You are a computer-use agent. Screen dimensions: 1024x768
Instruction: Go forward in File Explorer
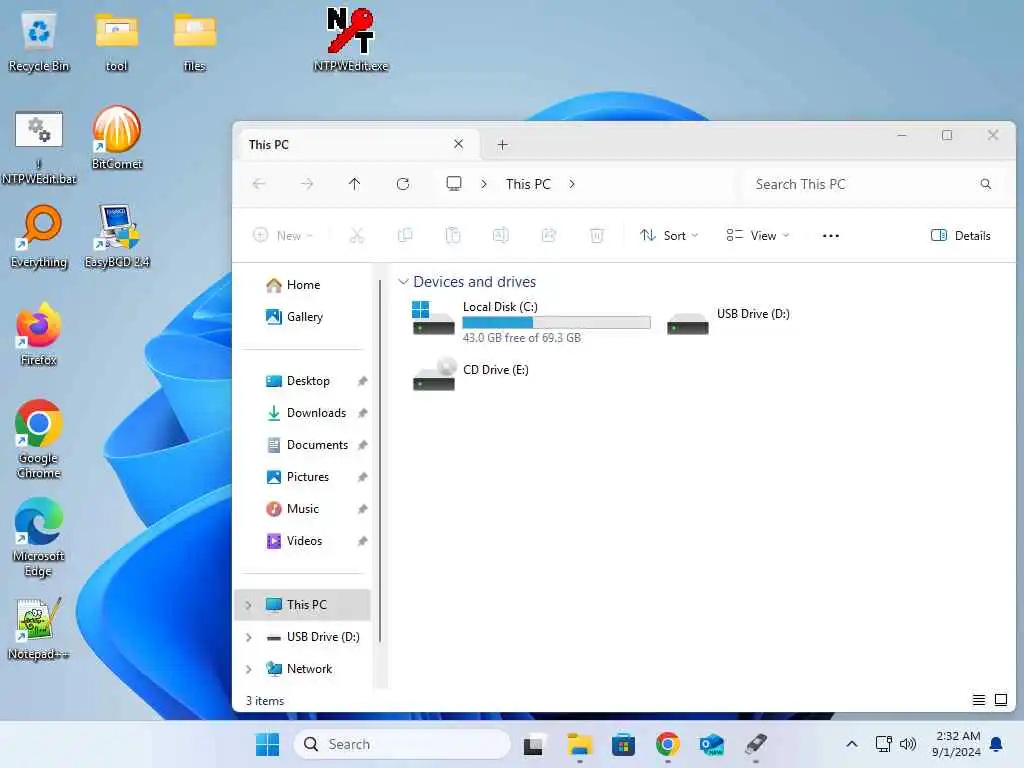(307, 184)
